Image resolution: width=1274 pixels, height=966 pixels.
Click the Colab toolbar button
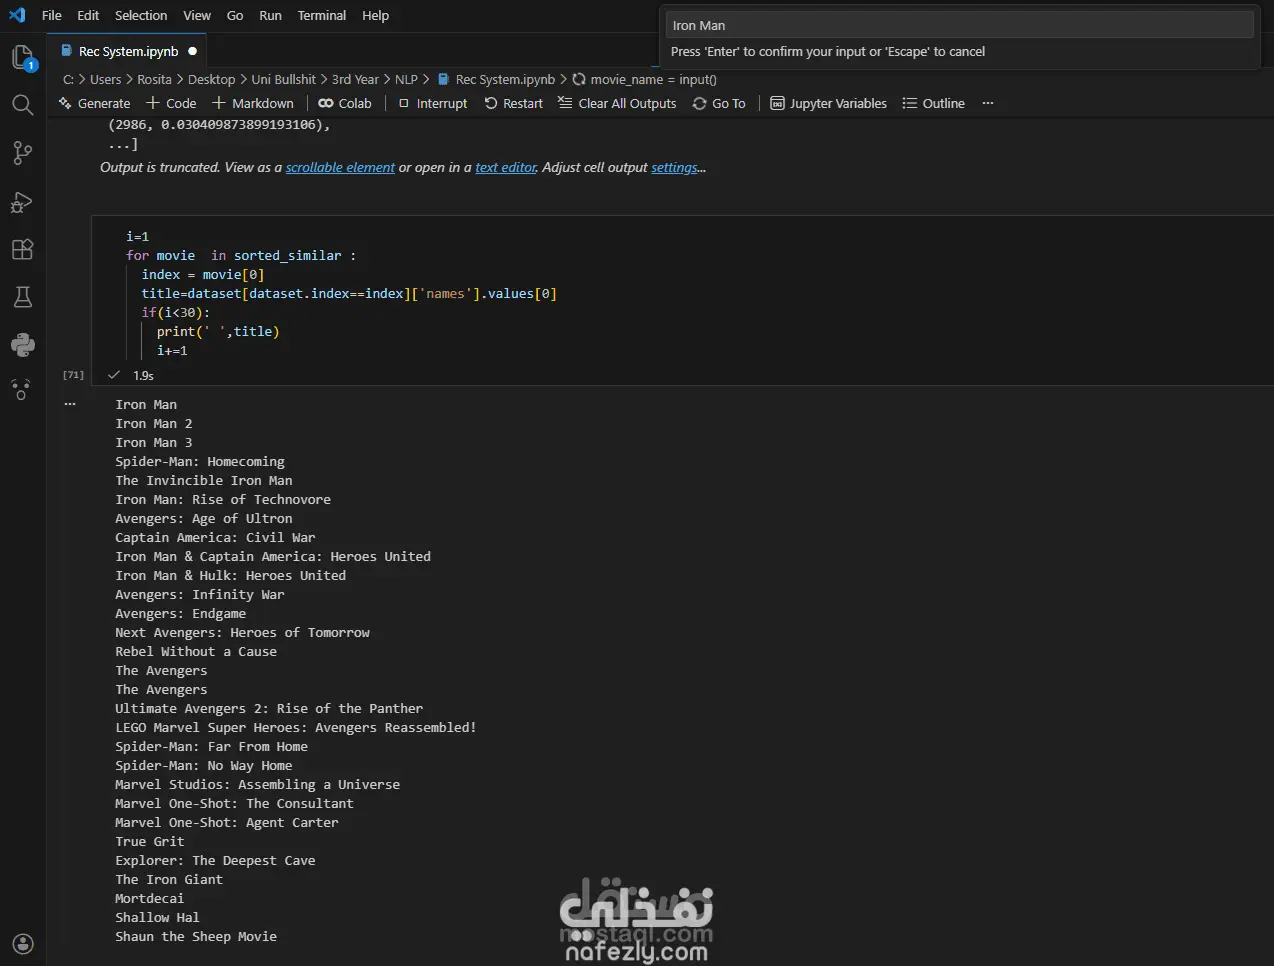[x=345, y=103]
